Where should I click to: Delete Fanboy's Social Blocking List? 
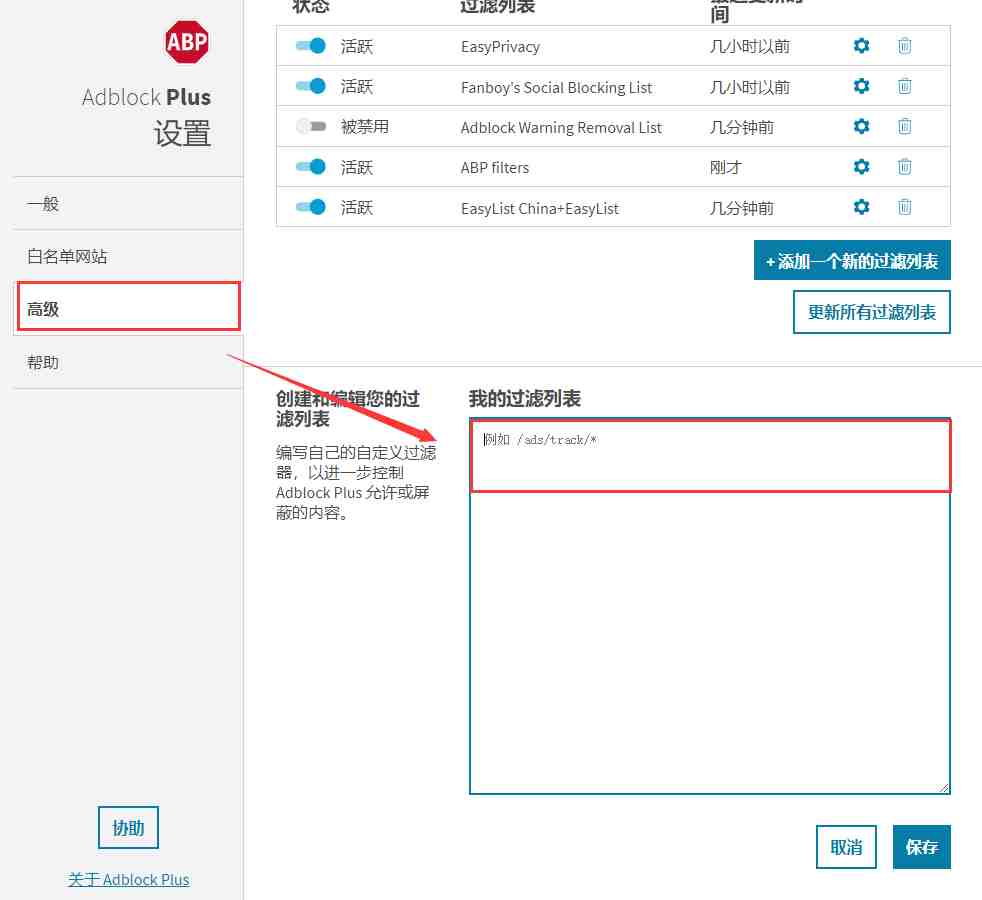[x=904, y=86]
